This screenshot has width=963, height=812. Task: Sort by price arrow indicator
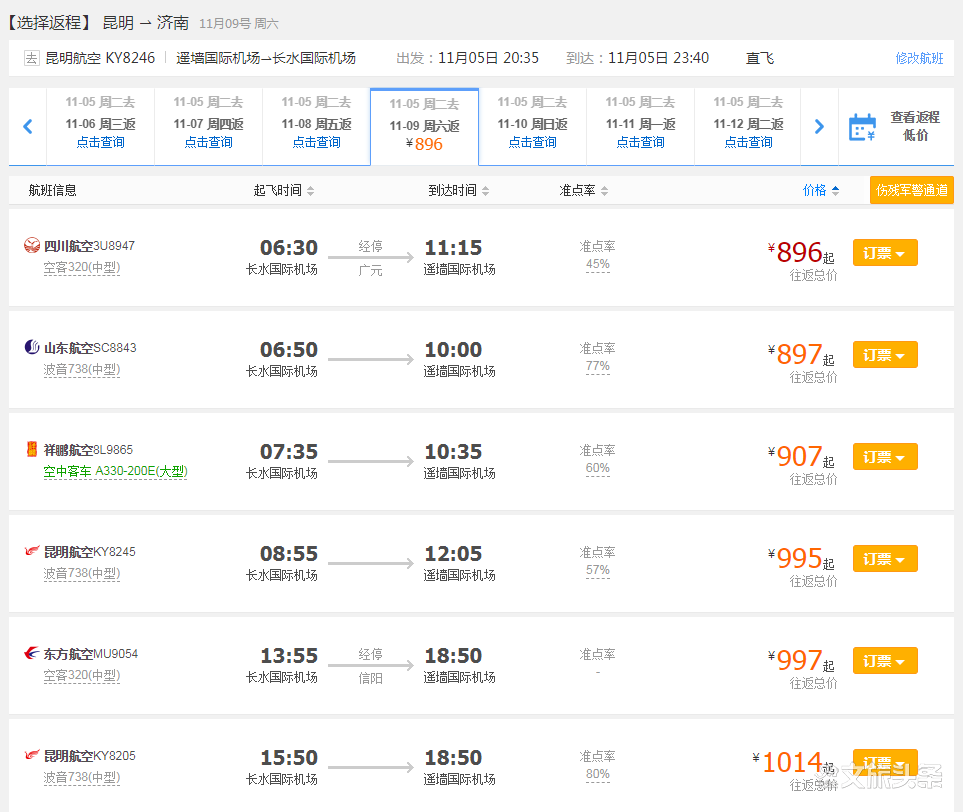coord(835,191)
